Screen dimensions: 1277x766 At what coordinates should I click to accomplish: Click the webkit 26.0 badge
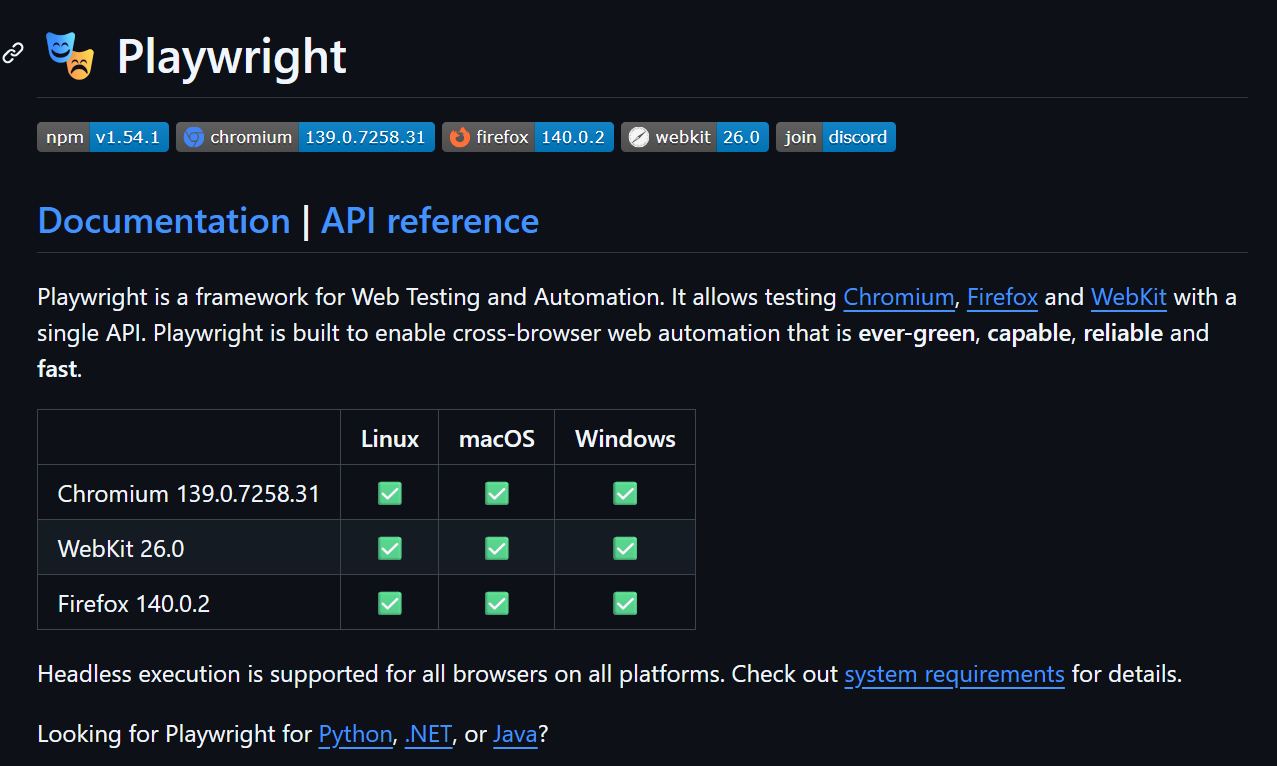pyautogui.click(x=695, y=137)
